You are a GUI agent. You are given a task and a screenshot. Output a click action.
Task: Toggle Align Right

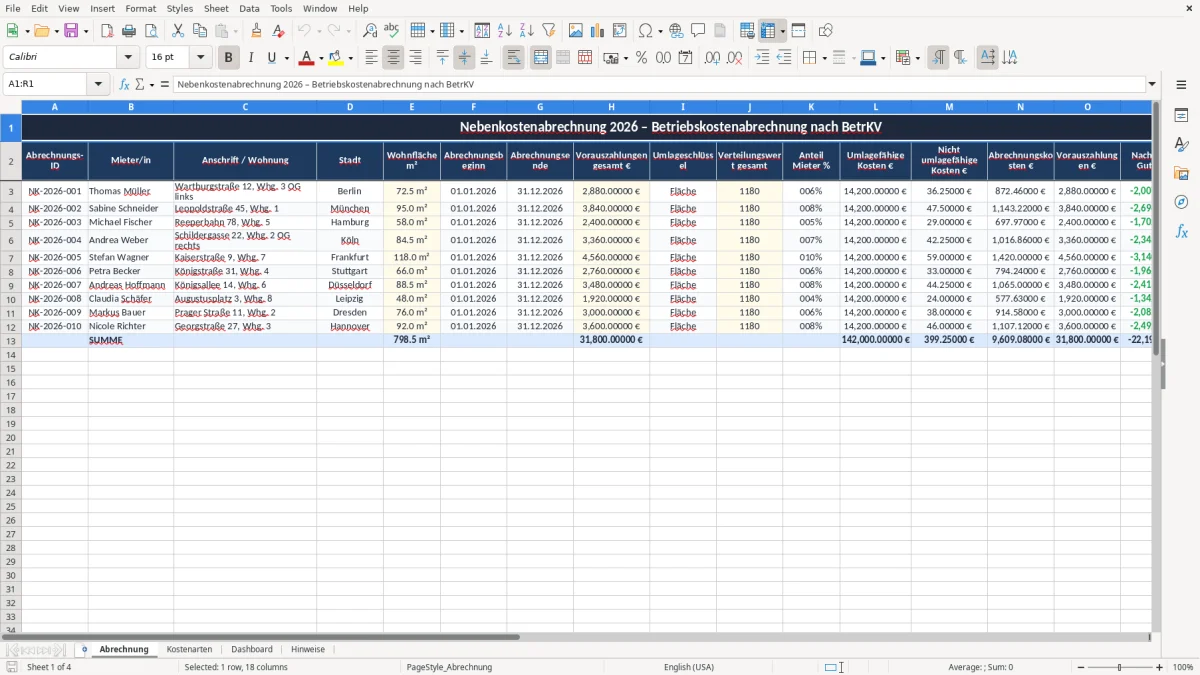coord(415,58)
